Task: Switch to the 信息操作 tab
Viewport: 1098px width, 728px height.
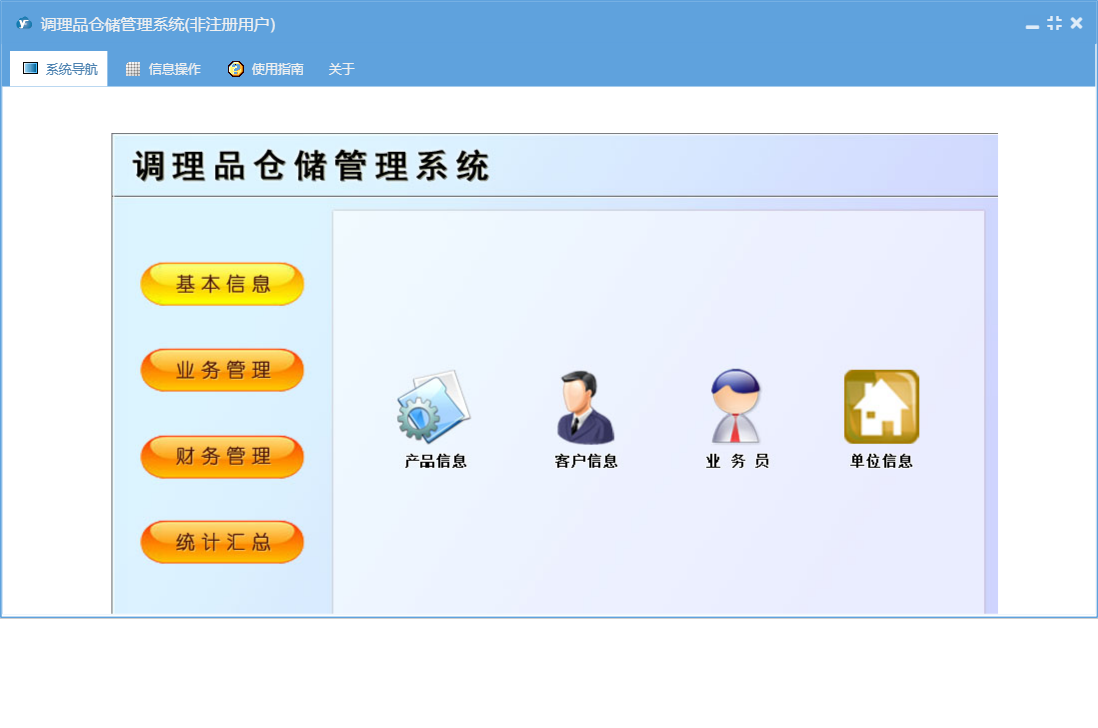Action: (x=163, y=69)
